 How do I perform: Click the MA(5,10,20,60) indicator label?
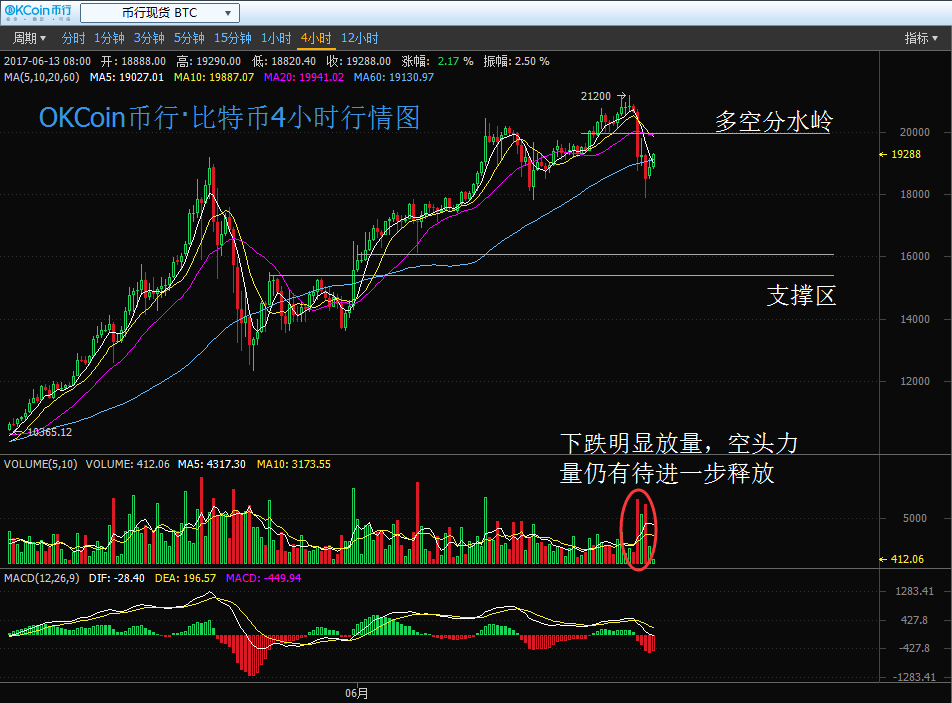coord(44,77)
